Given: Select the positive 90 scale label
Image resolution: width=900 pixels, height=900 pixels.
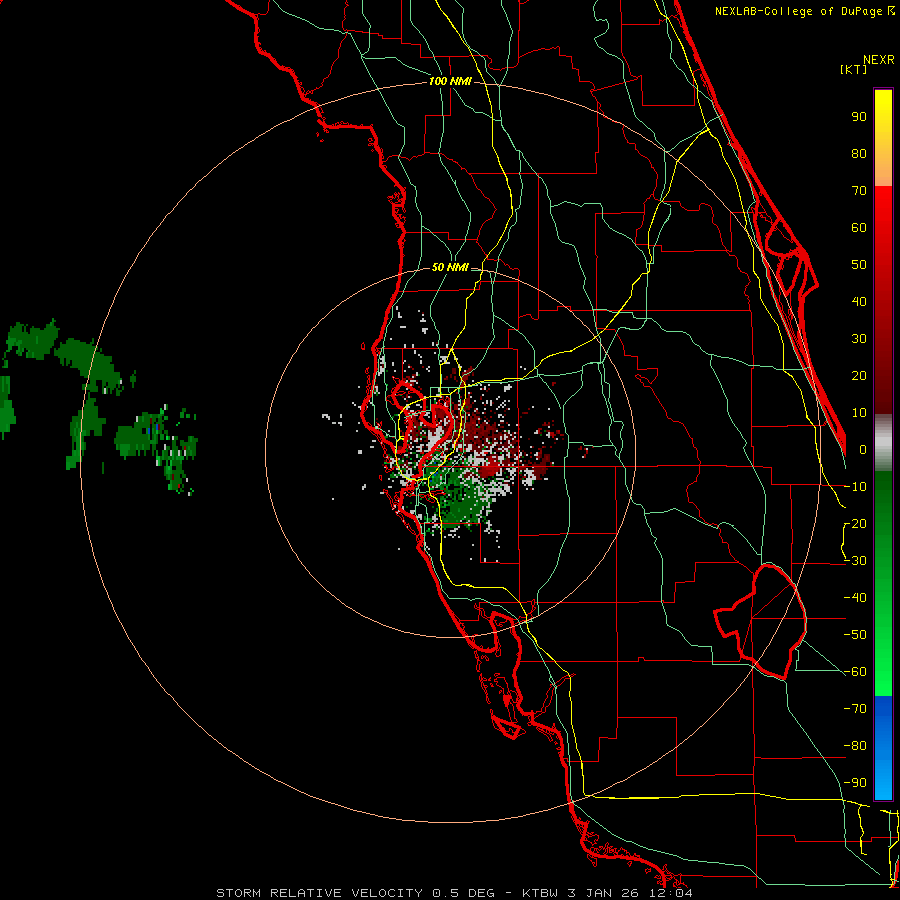Looking at the screenshot, I should pos(859,117).
